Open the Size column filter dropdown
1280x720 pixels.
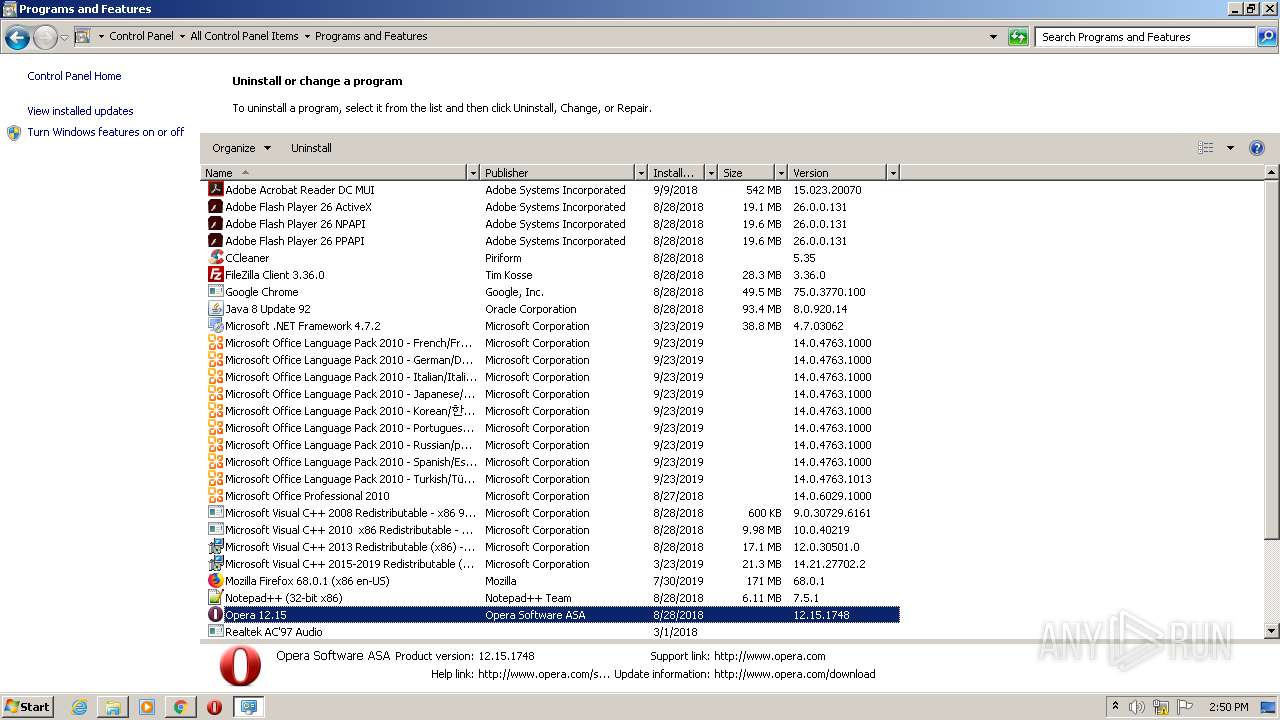tap(781, 173)
